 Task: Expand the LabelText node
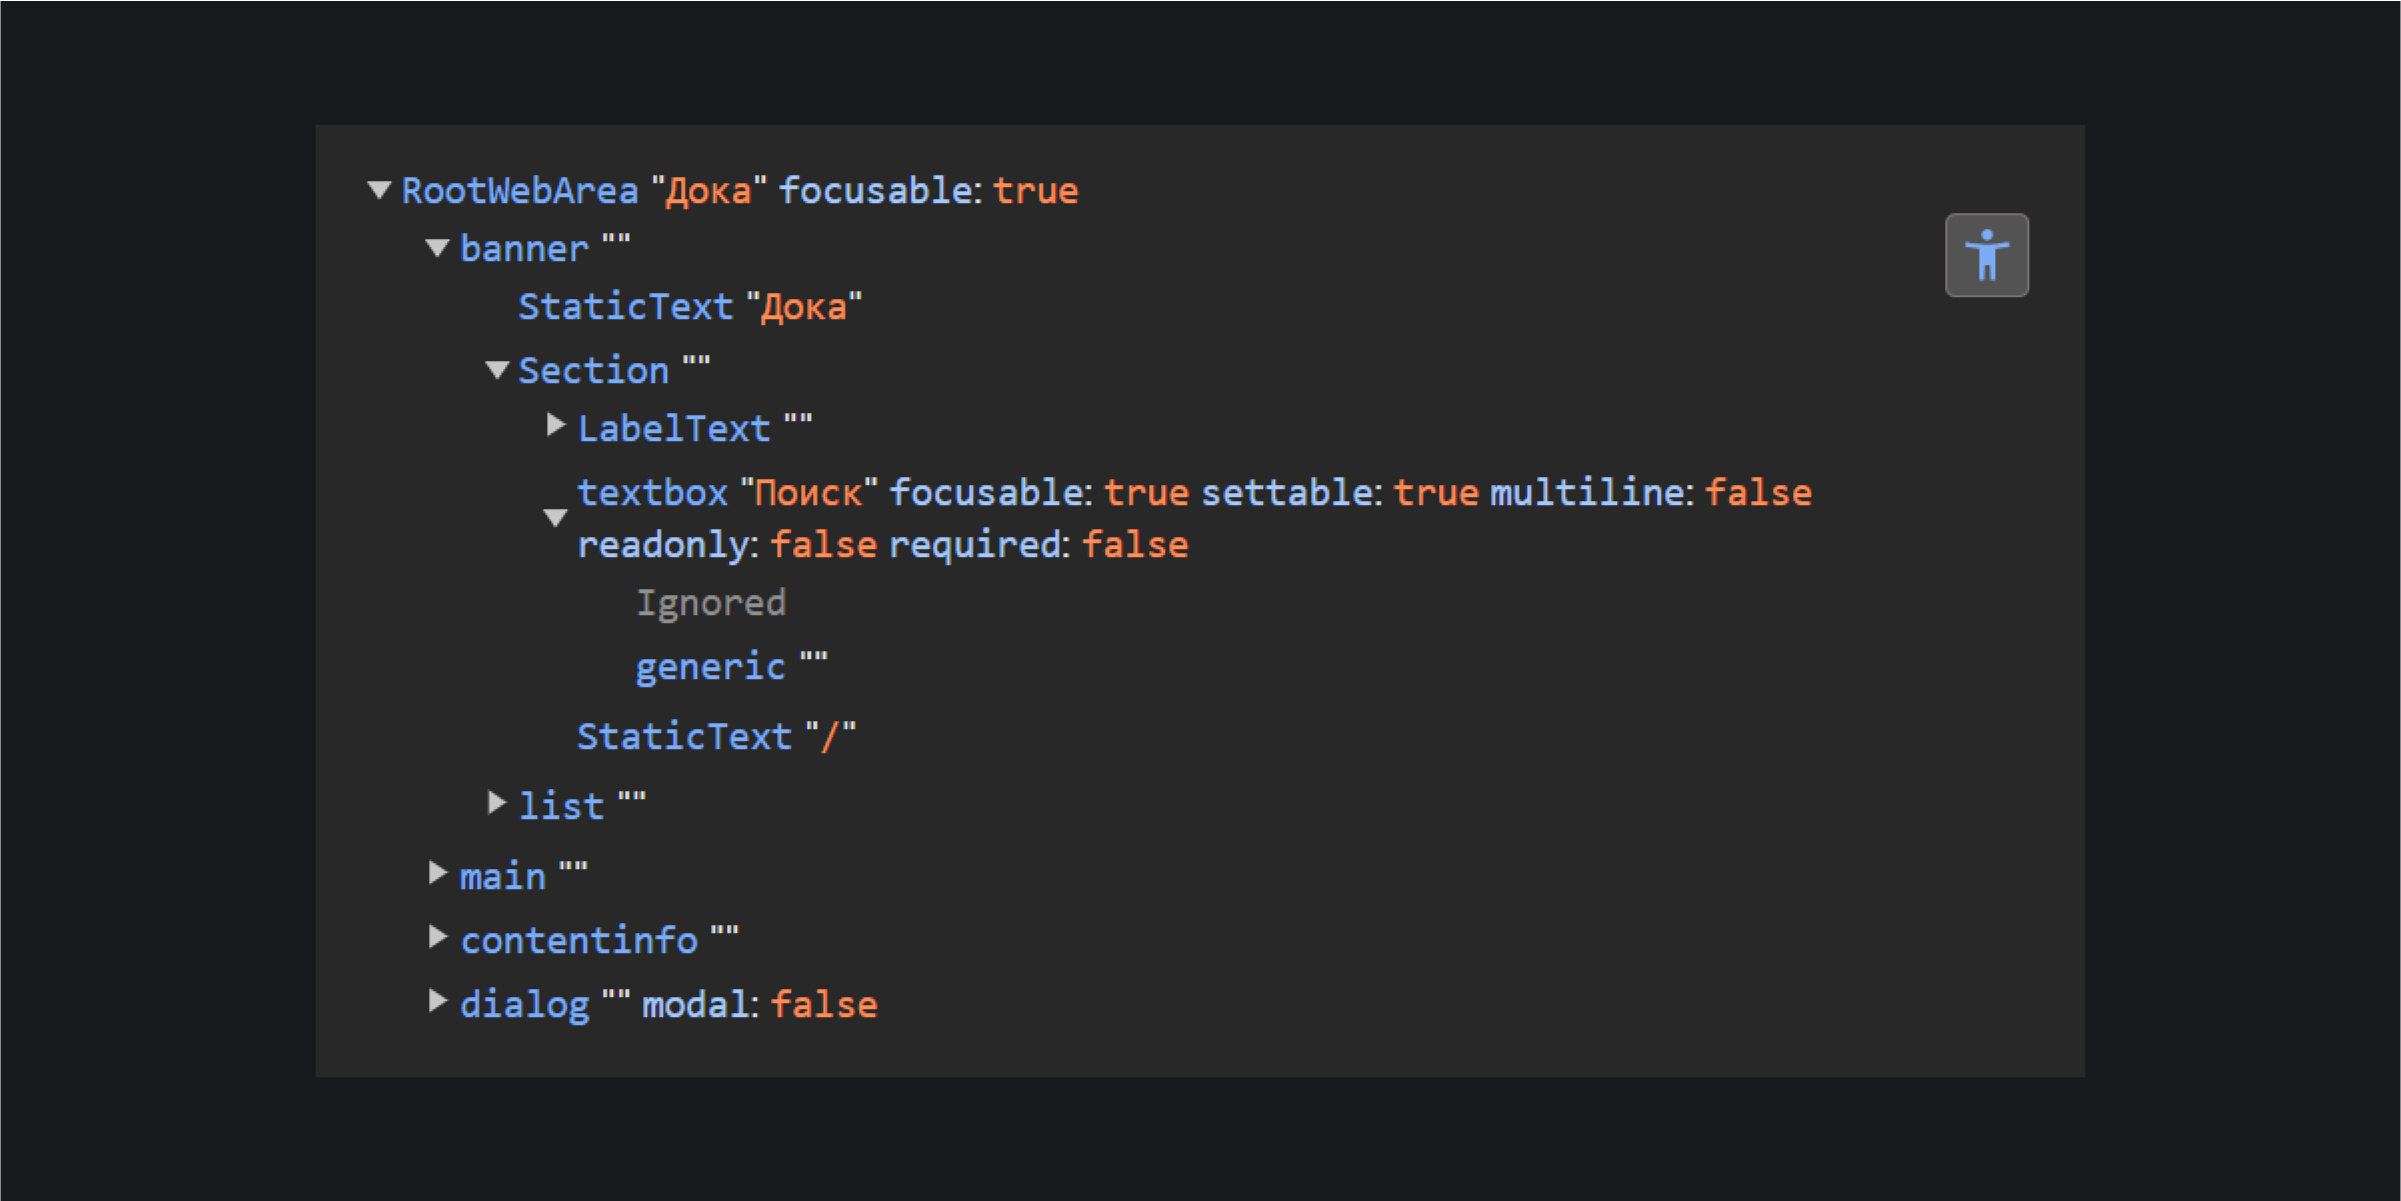coord(556,426)
